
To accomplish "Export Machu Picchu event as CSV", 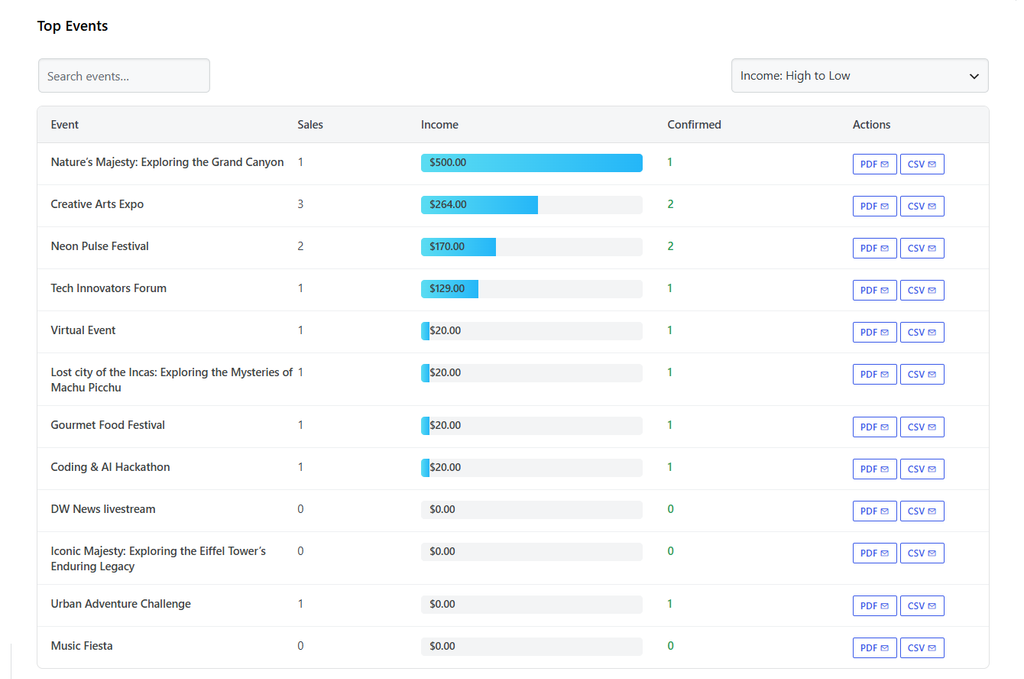I will coord(922,374).
